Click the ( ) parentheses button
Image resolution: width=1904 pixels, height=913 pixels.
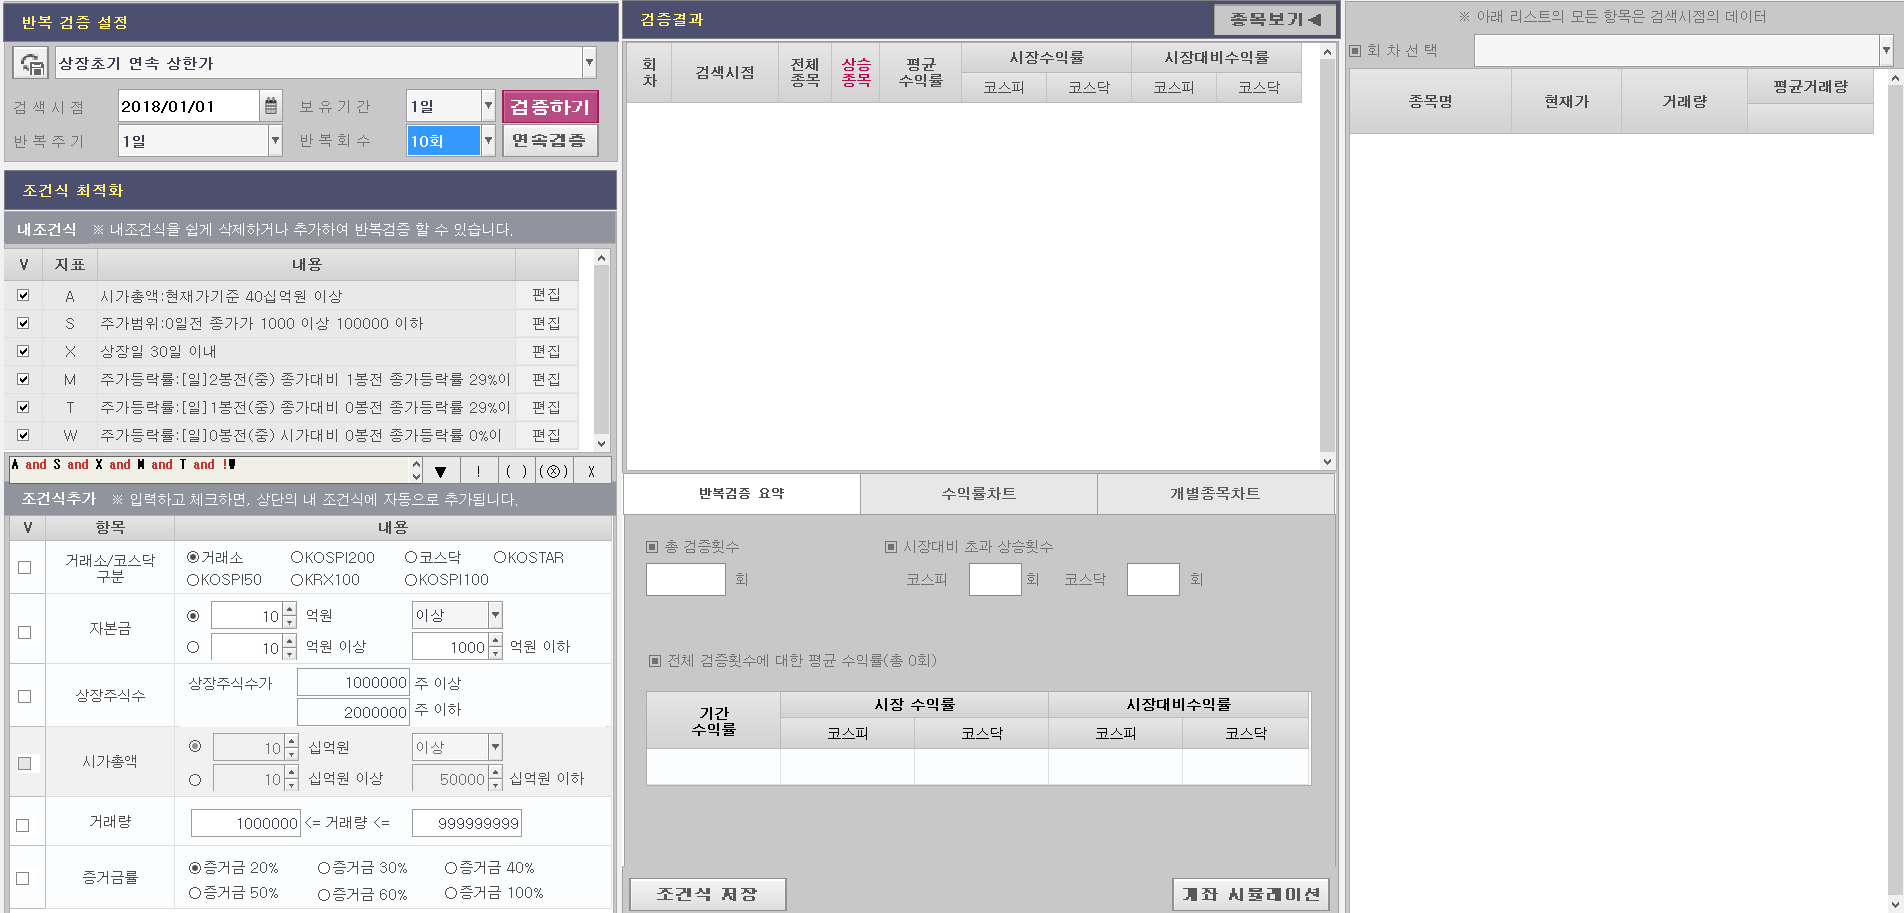(x=516, y=471)
